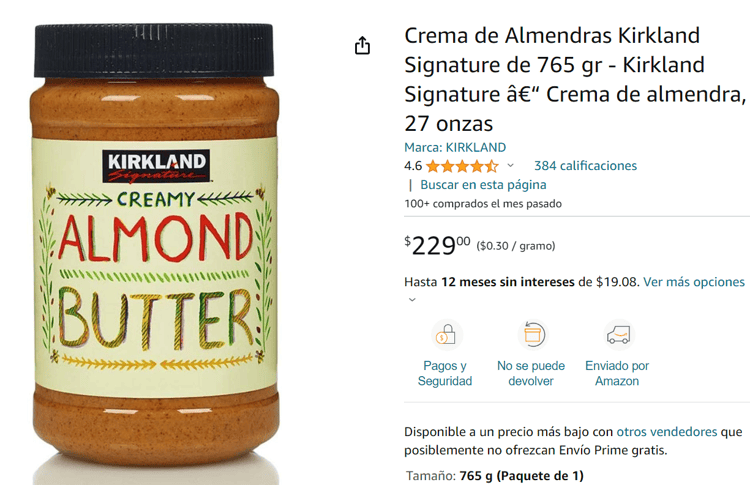The width and height of the screenshot is (750, 485).
Task: Click the Pagos y Seguridad label
Action: (x=445, y=373)
